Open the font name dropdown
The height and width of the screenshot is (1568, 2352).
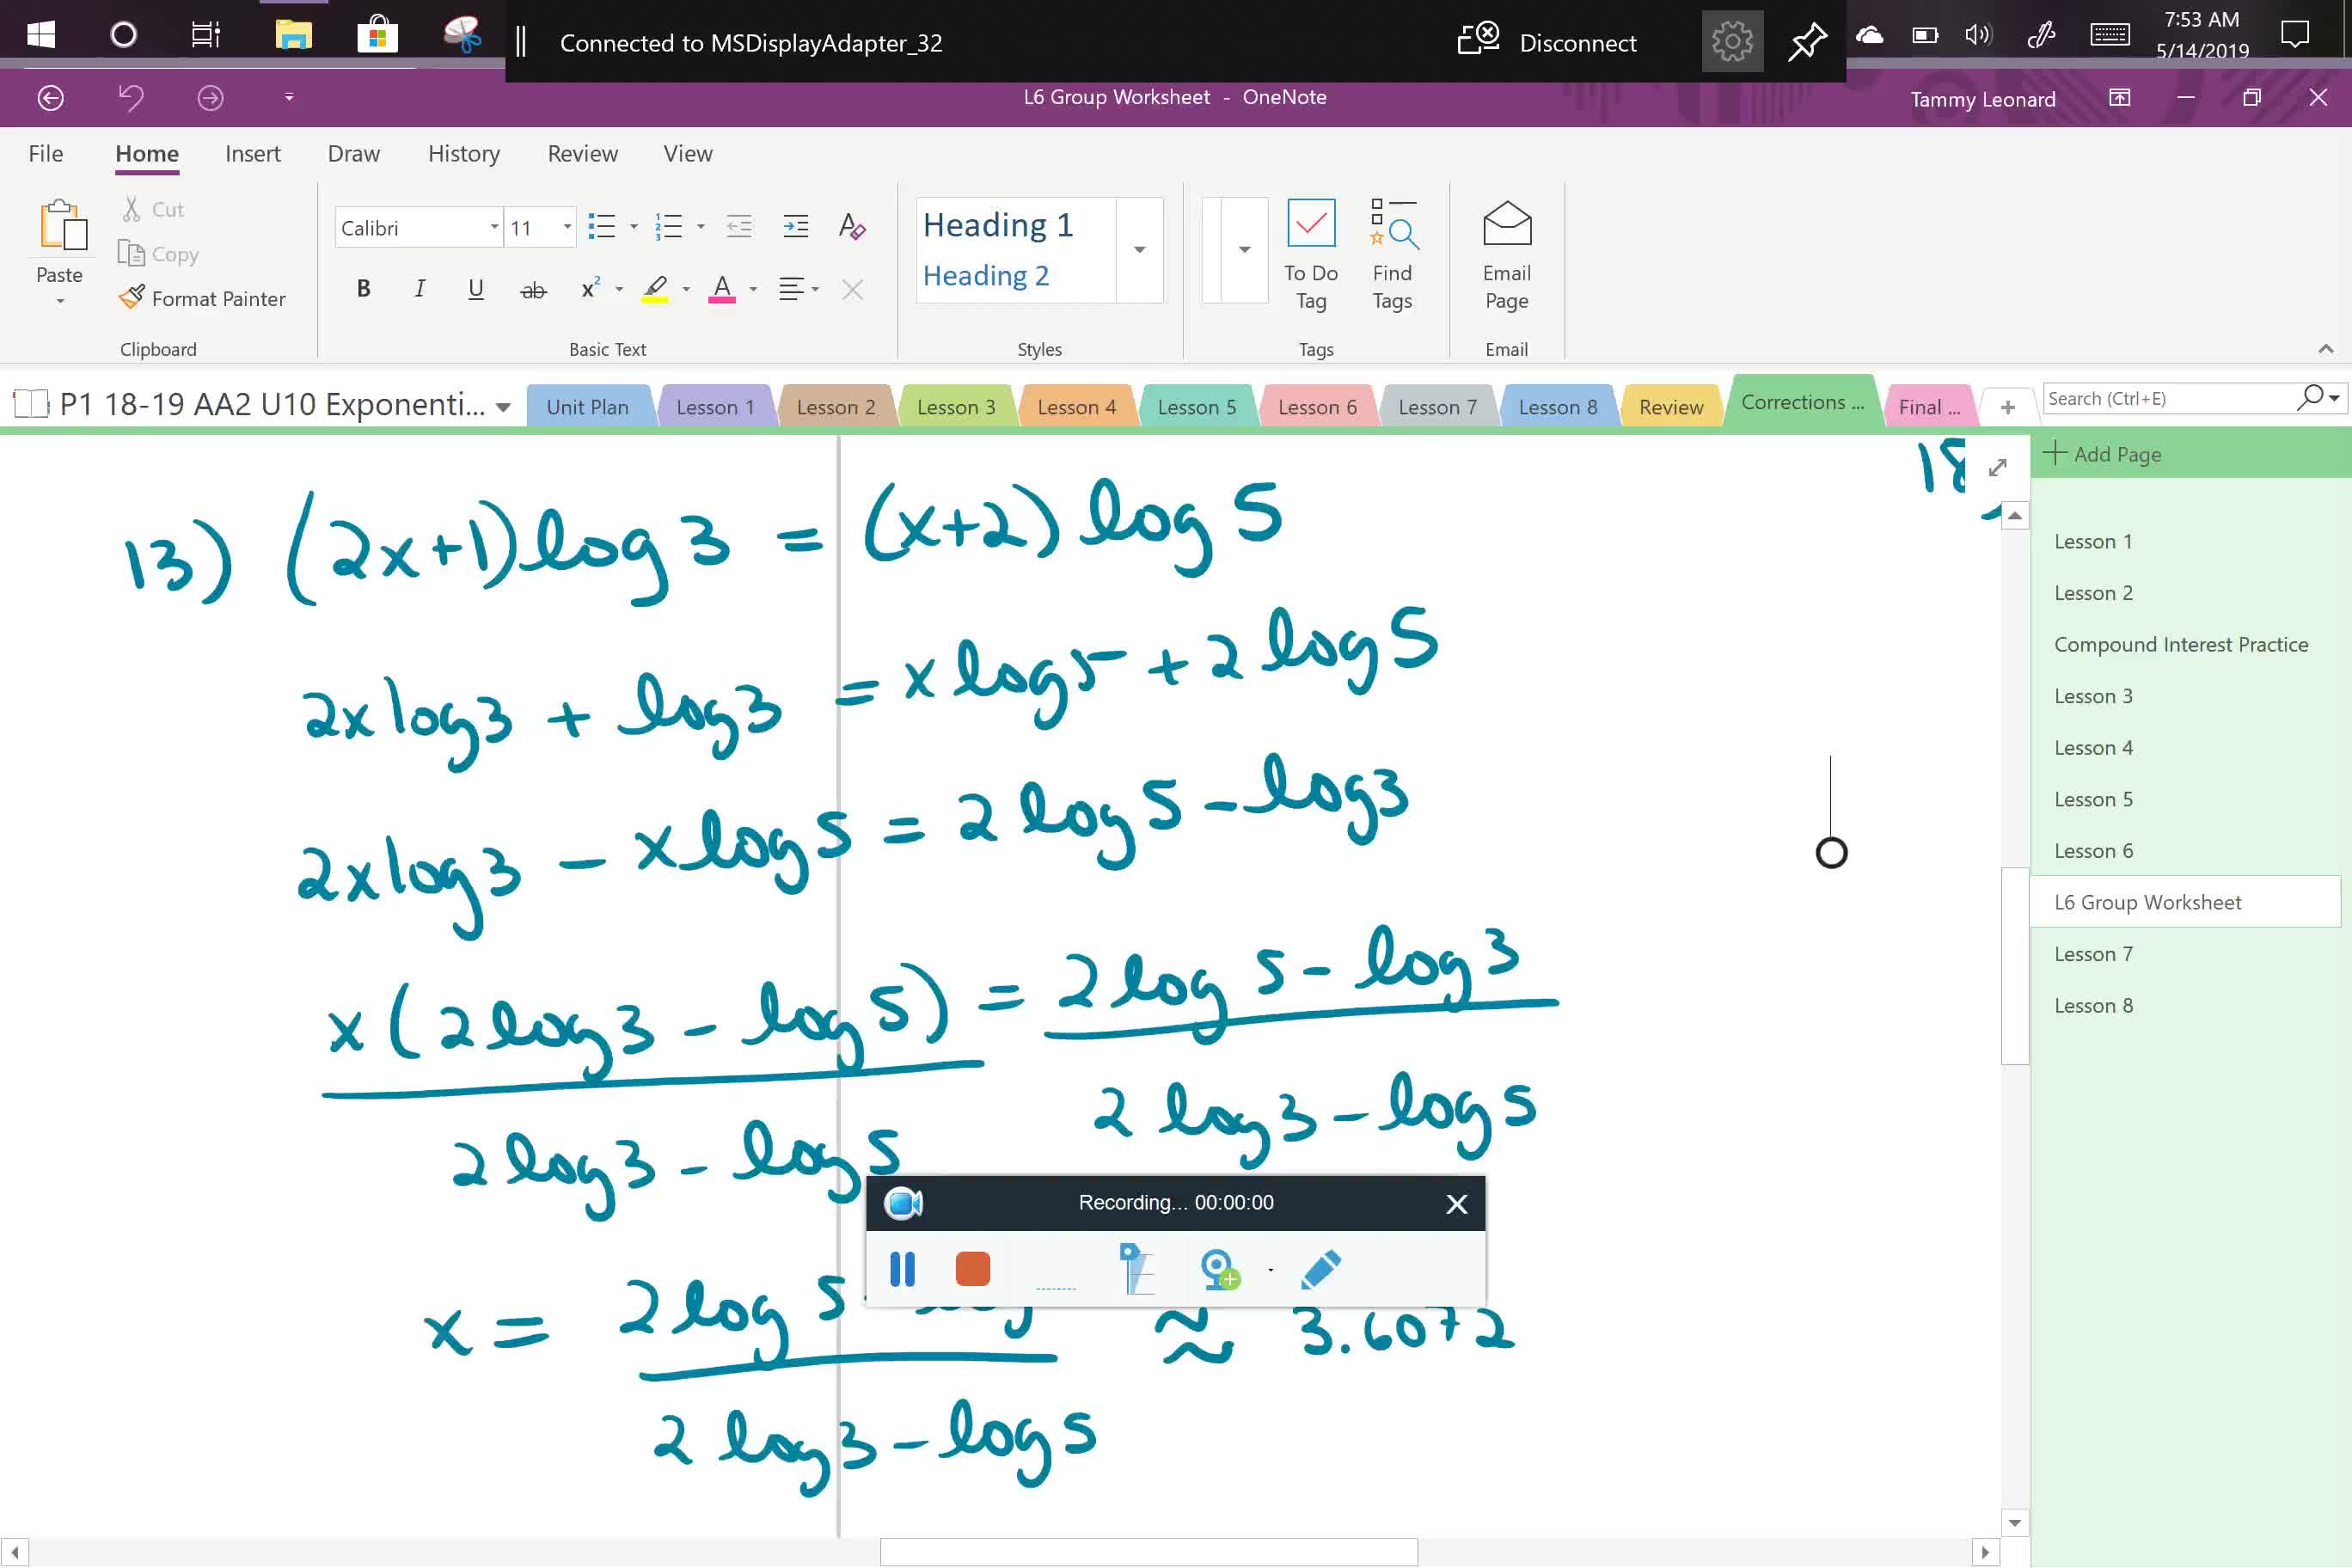click(492, 228)
